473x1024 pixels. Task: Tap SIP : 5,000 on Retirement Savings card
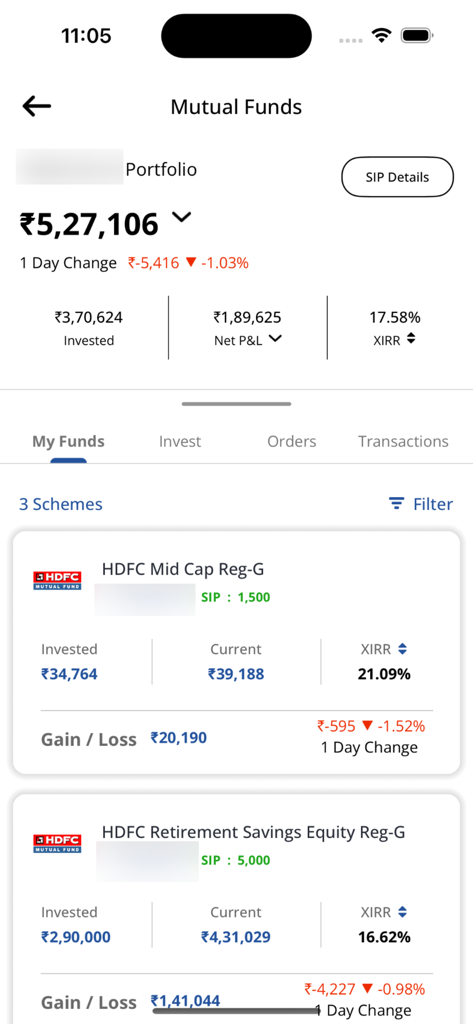point(236,860)
